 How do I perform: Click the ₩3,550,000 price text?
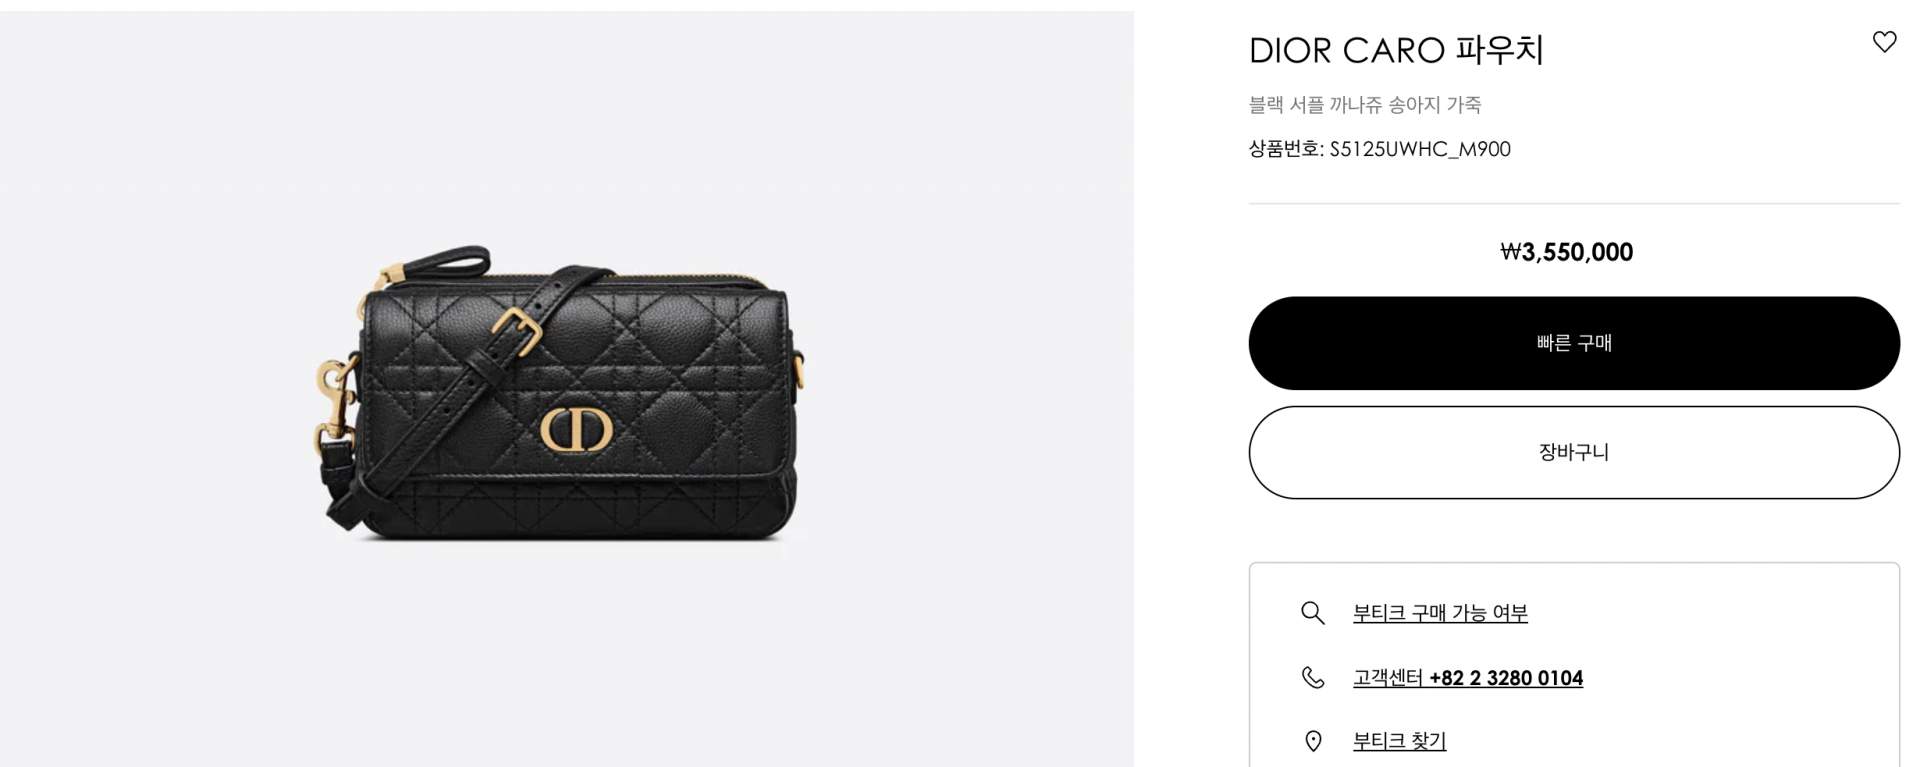pyautogui.click(x=1567, y=252)
